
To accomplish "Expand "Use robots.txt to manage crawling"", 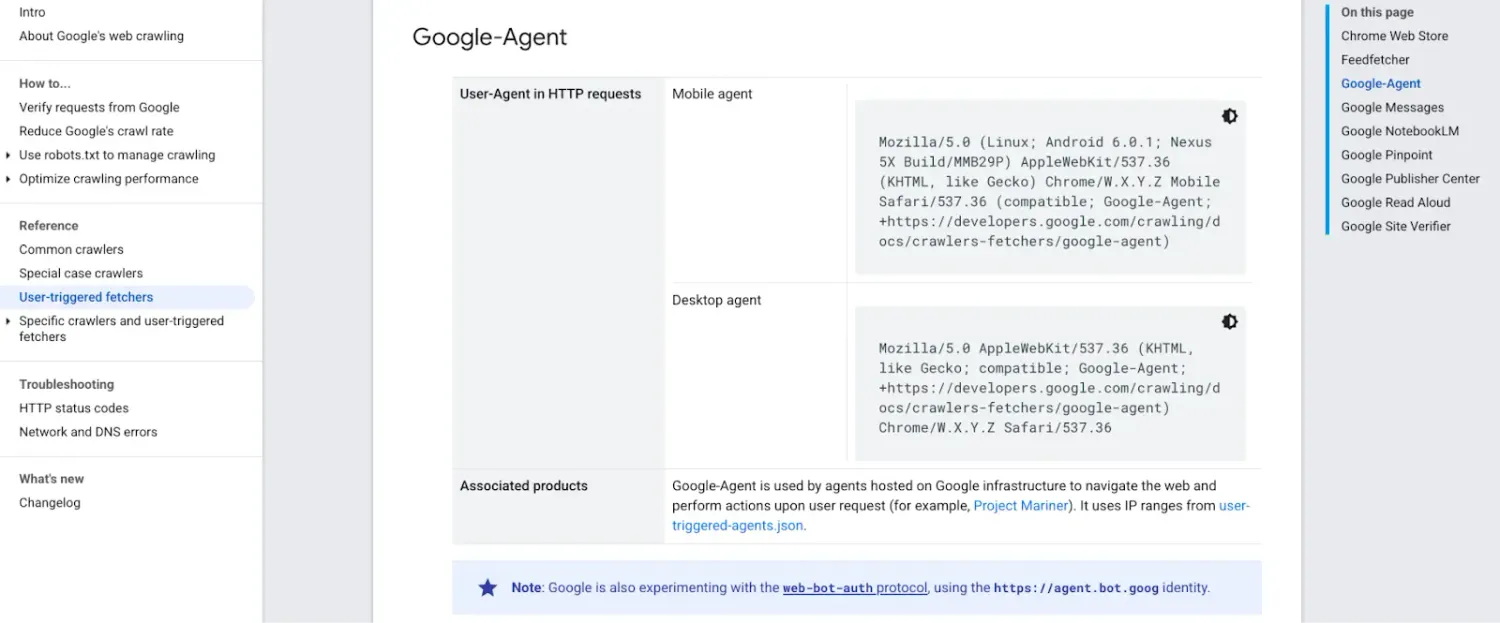I will [116, 154].
